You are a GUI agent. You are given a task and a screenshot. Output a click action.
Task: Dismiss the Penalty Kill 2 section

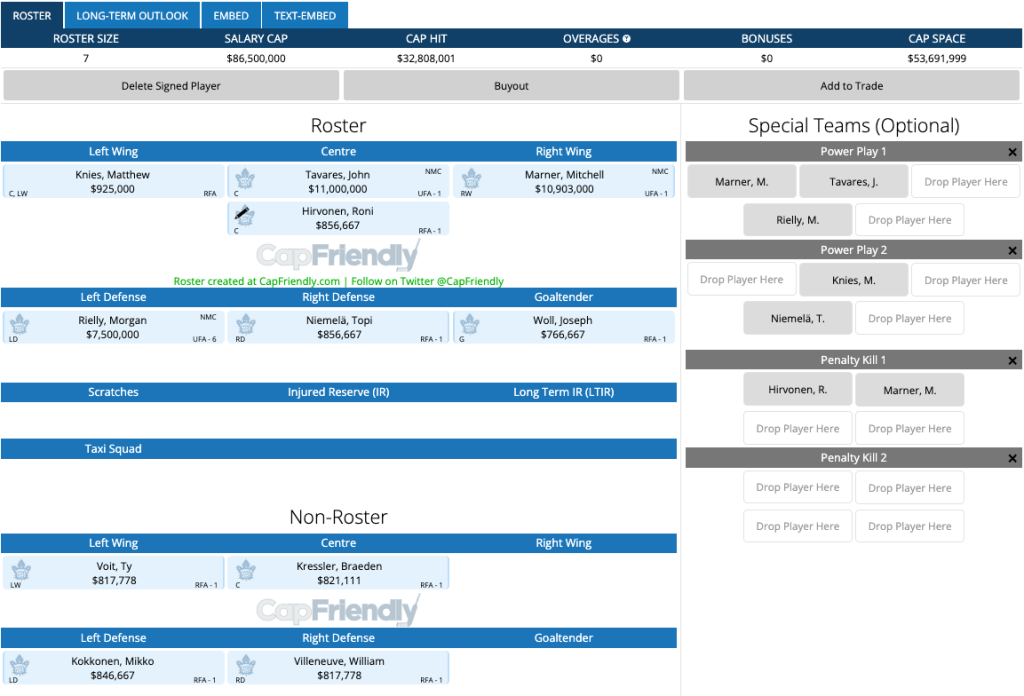(1012, 458)
